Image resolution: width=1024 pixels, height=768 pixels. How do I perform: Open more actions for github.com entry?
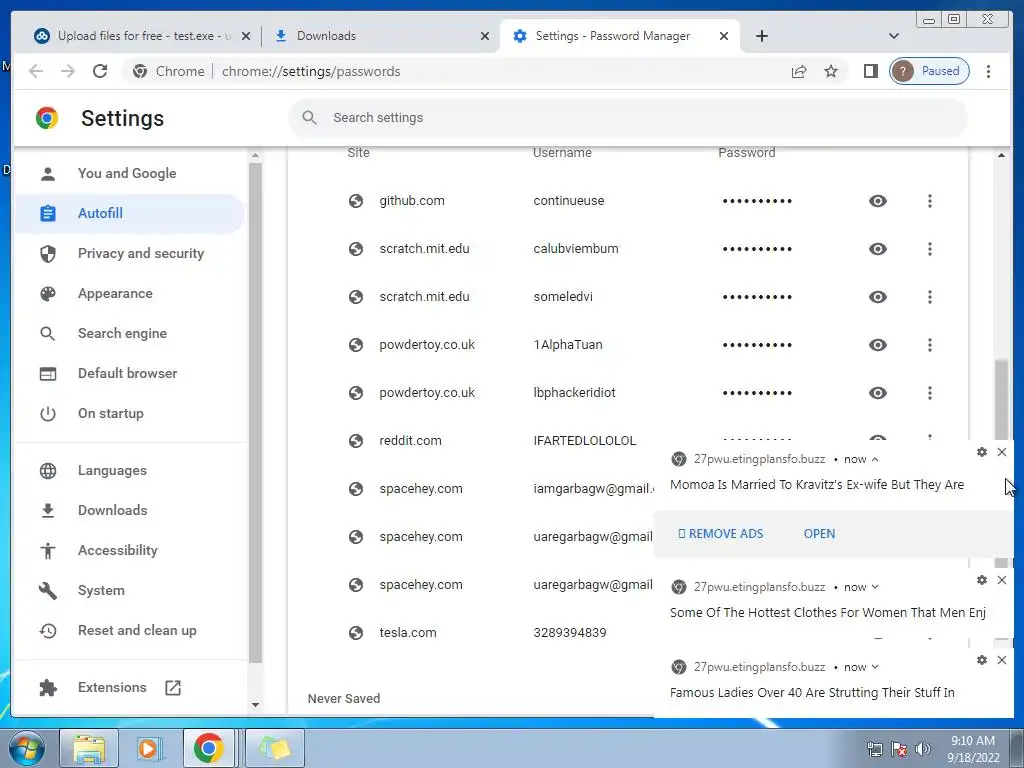tap(929, 201)
